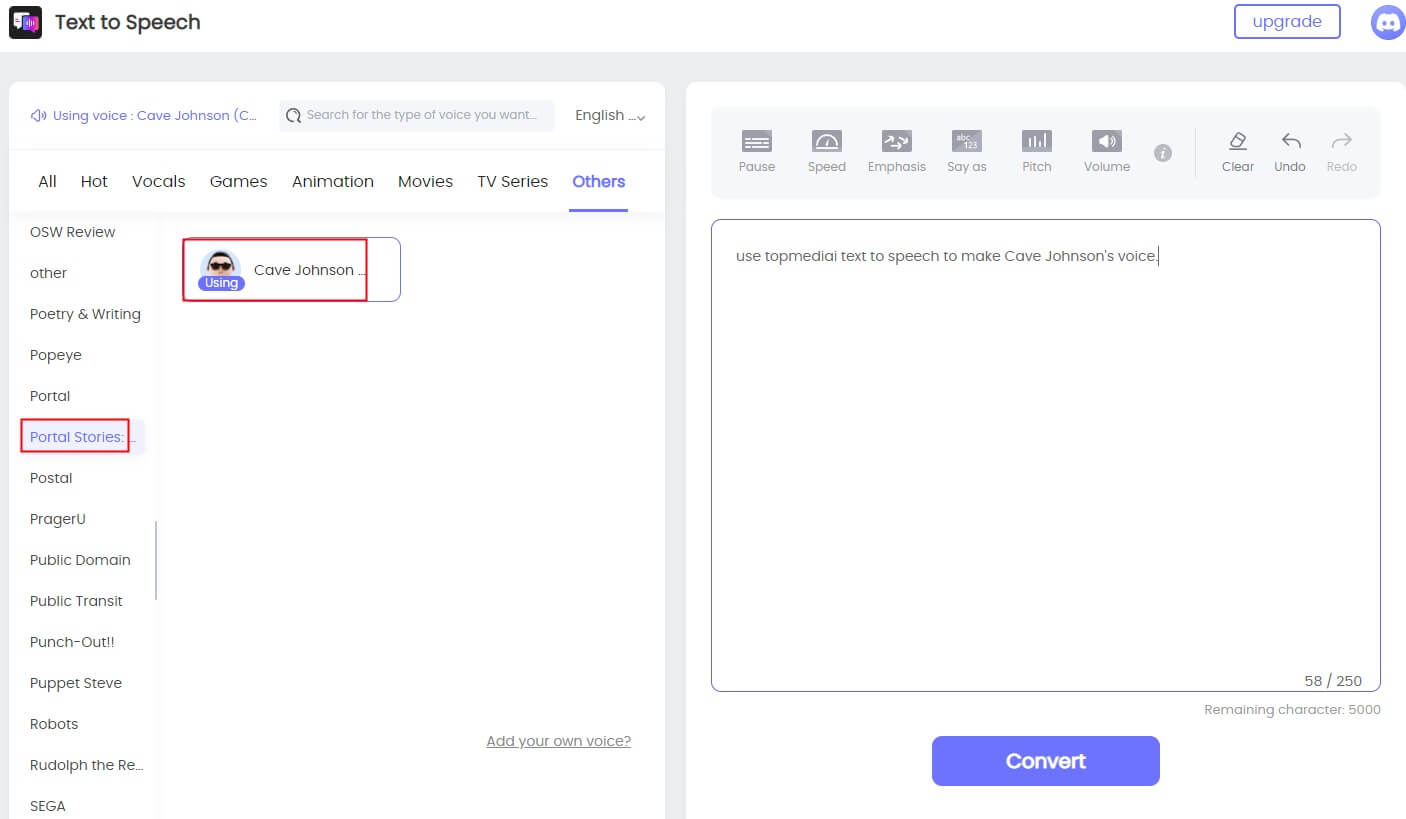Click the upgrade button
This screenshot has height=819, width=1406.
point(1287,21)
